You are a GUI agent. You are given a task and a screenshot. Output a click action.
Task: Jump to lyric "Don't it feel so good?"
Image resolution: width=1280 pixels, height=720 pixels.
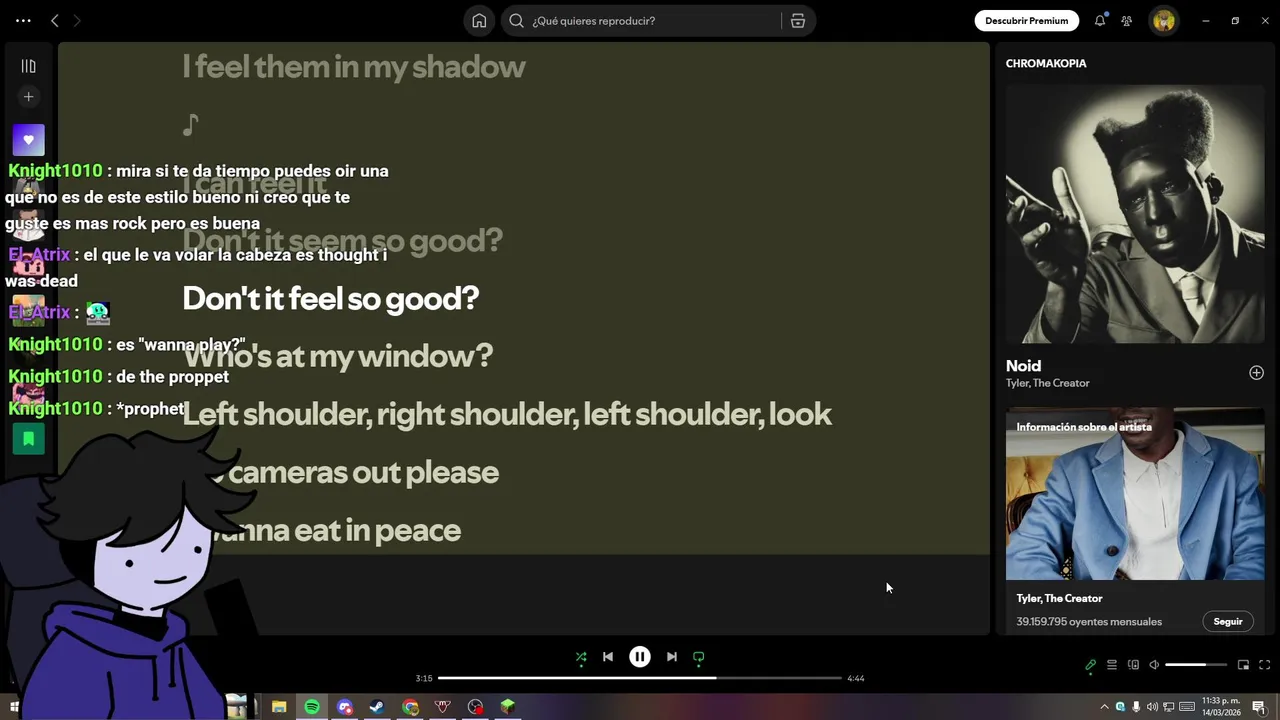pyautogui.click(x=330, y=298)
